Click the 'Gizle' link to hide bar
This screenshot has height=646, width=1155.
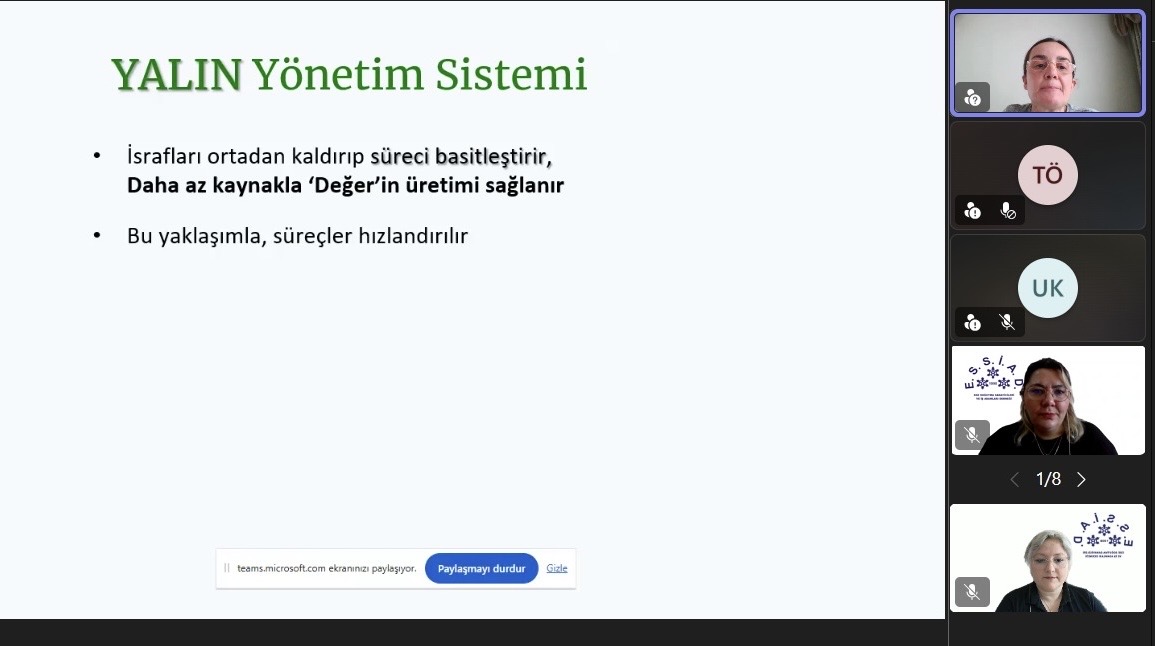point(557,568)
